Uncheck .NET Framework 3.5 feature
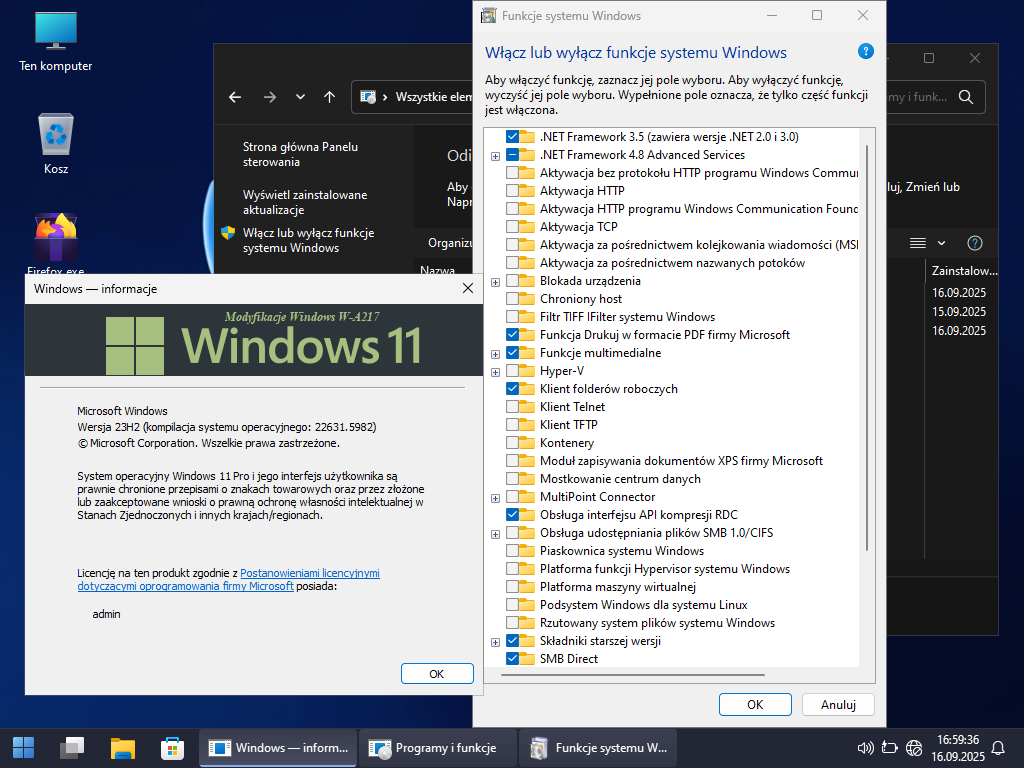1024x768 pixels. [513, 137]
